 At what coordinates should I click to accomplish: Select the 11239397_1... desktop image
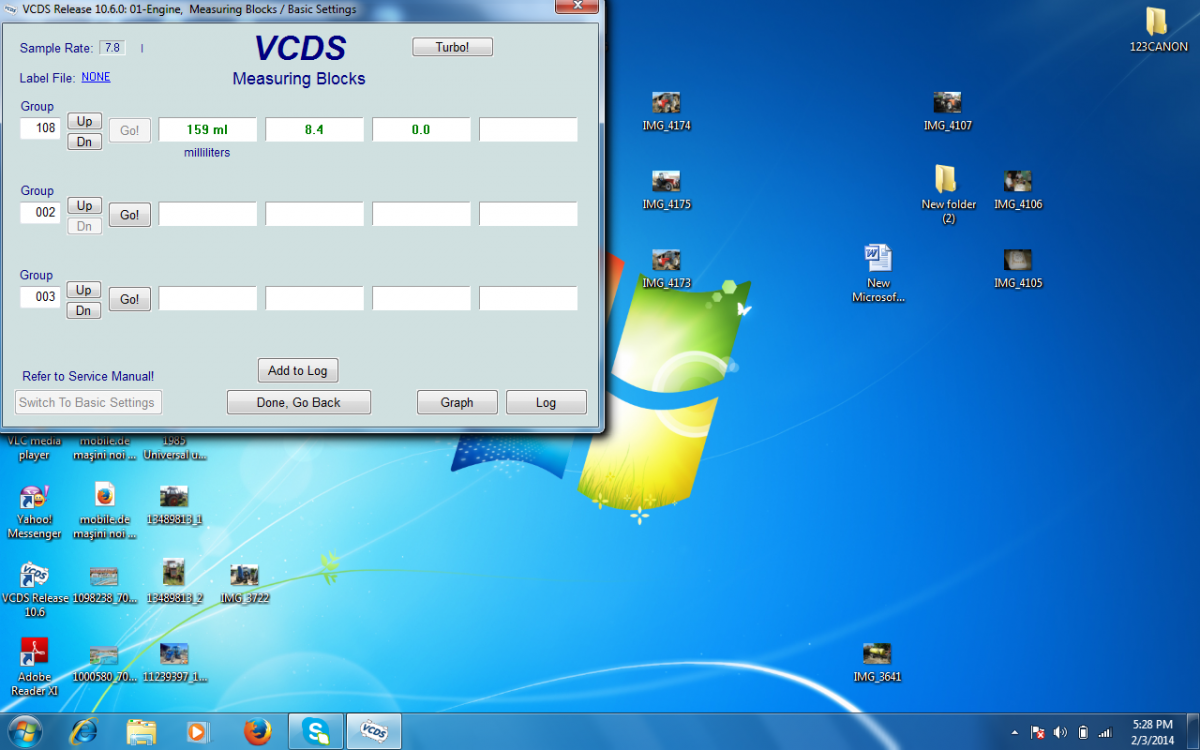(x=174, y=663)
